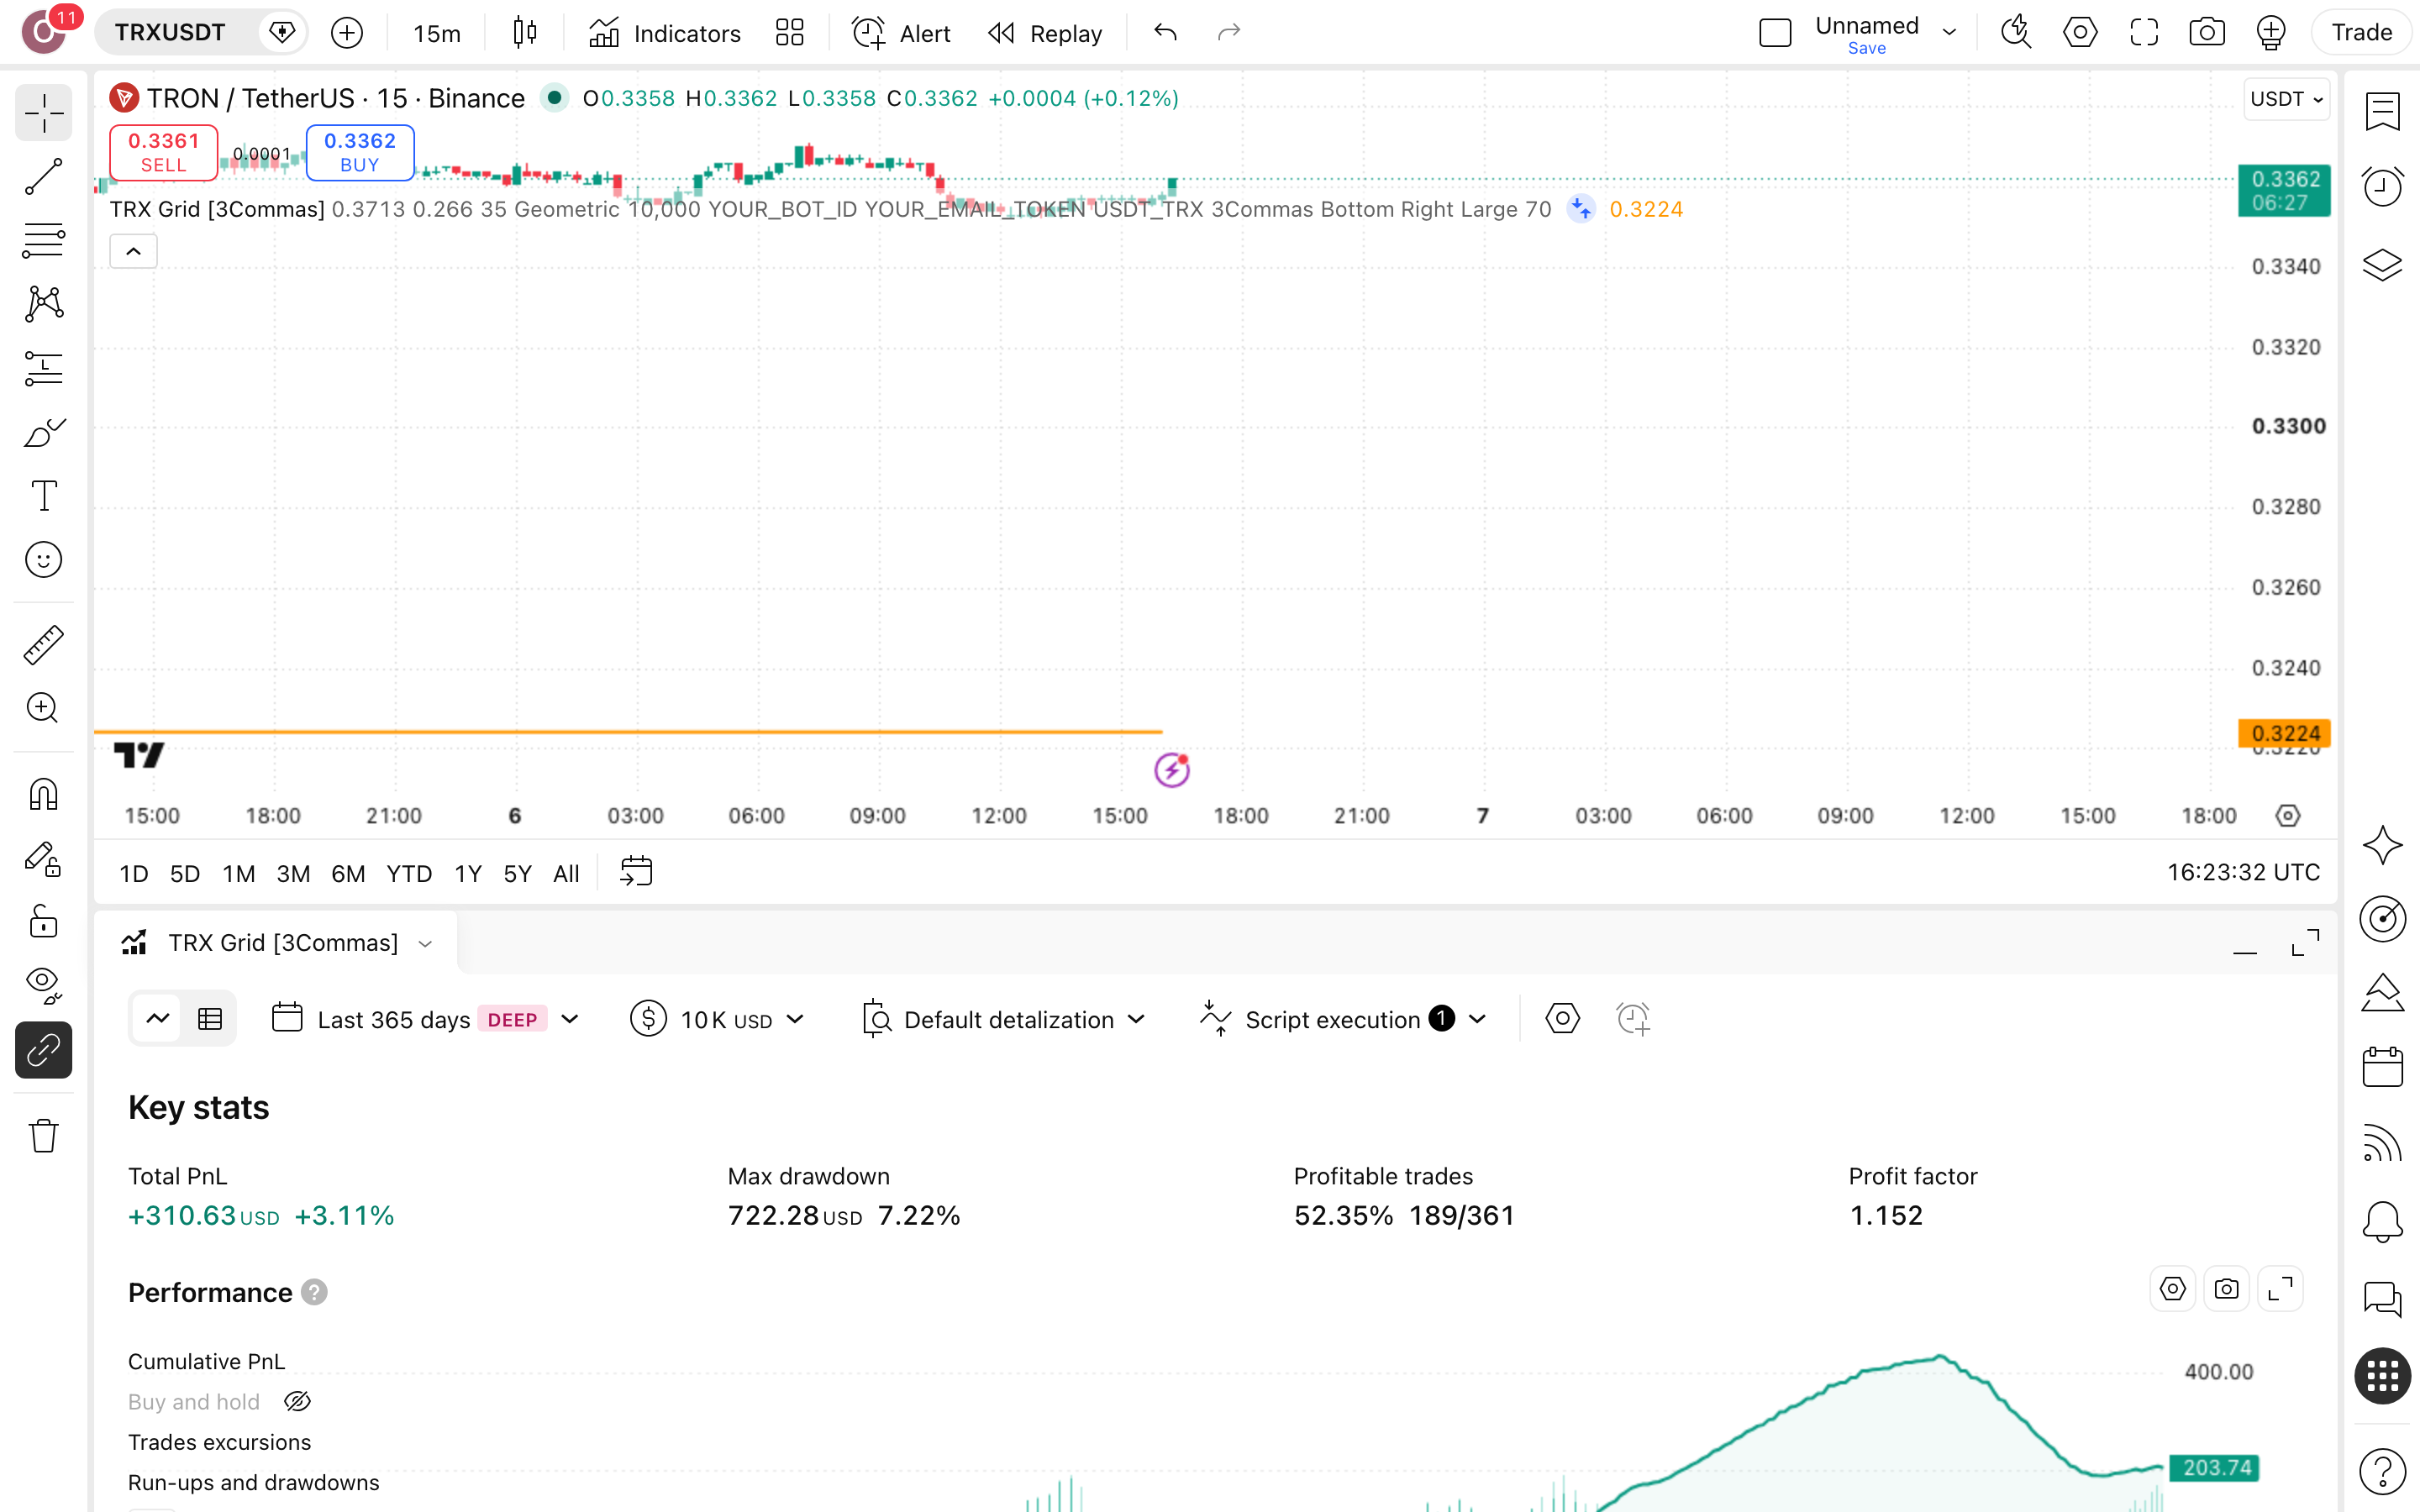The width and height of the screenshot is (2420, 1512).
Task: Switch to the table list view tab
Action: 210,1019
